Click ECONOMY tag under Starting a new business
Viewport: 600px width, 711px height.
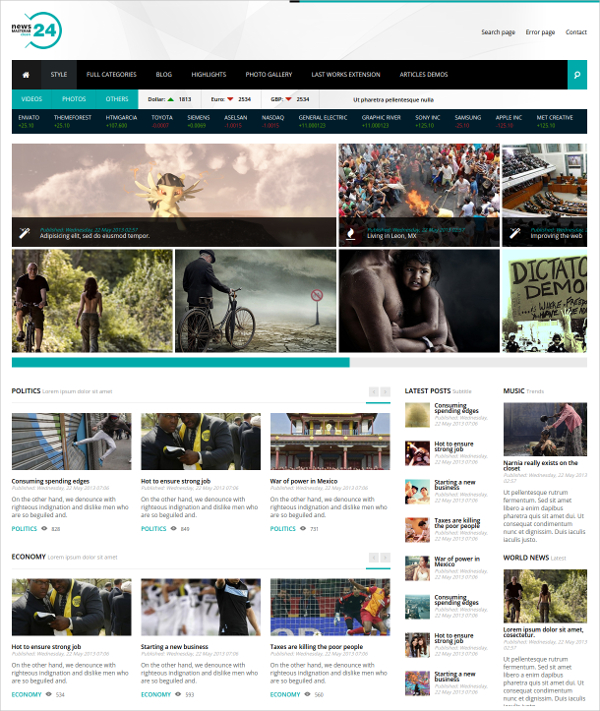point(156,694)
